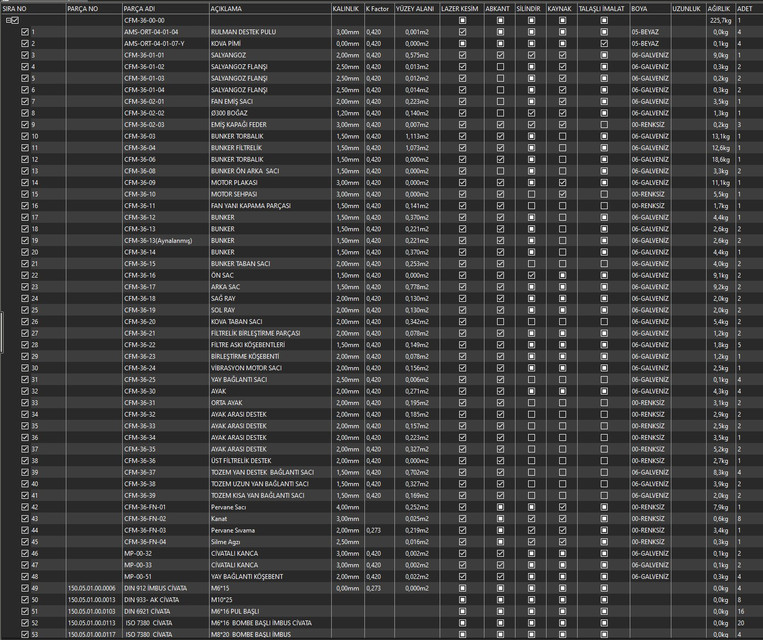The image size is (763, 640).
Task: Click the AÇIKLAMA column header
Action: pos(225,8)
